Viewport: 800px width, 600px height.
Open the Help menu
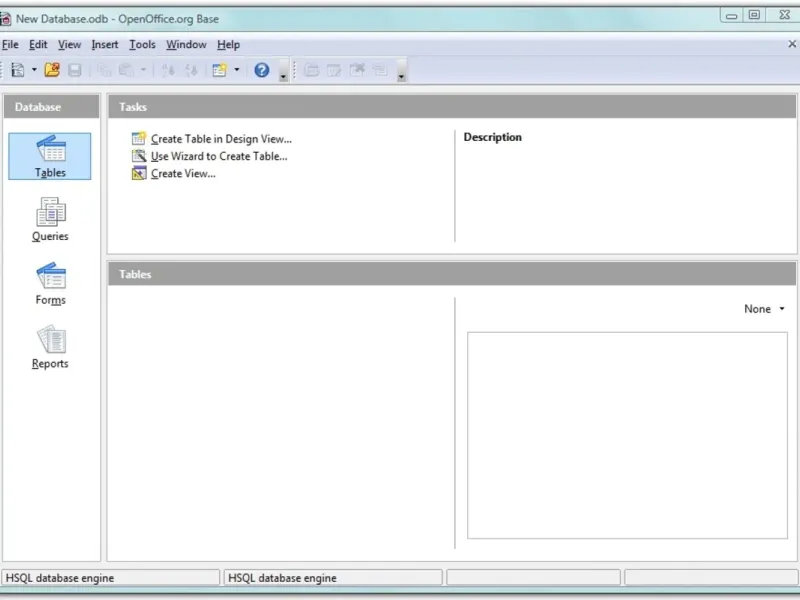point(229,45)
